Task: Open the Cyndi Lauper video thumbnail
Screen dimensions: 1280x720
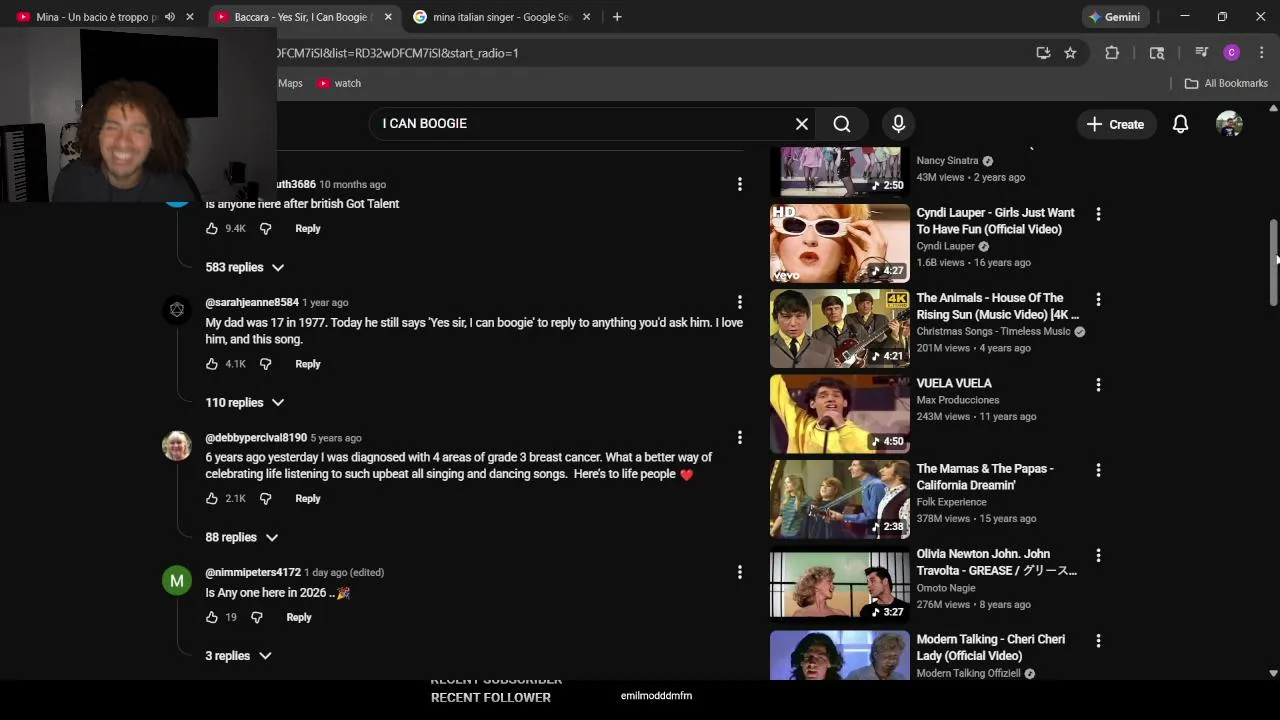Action: (x=839, y=243)
